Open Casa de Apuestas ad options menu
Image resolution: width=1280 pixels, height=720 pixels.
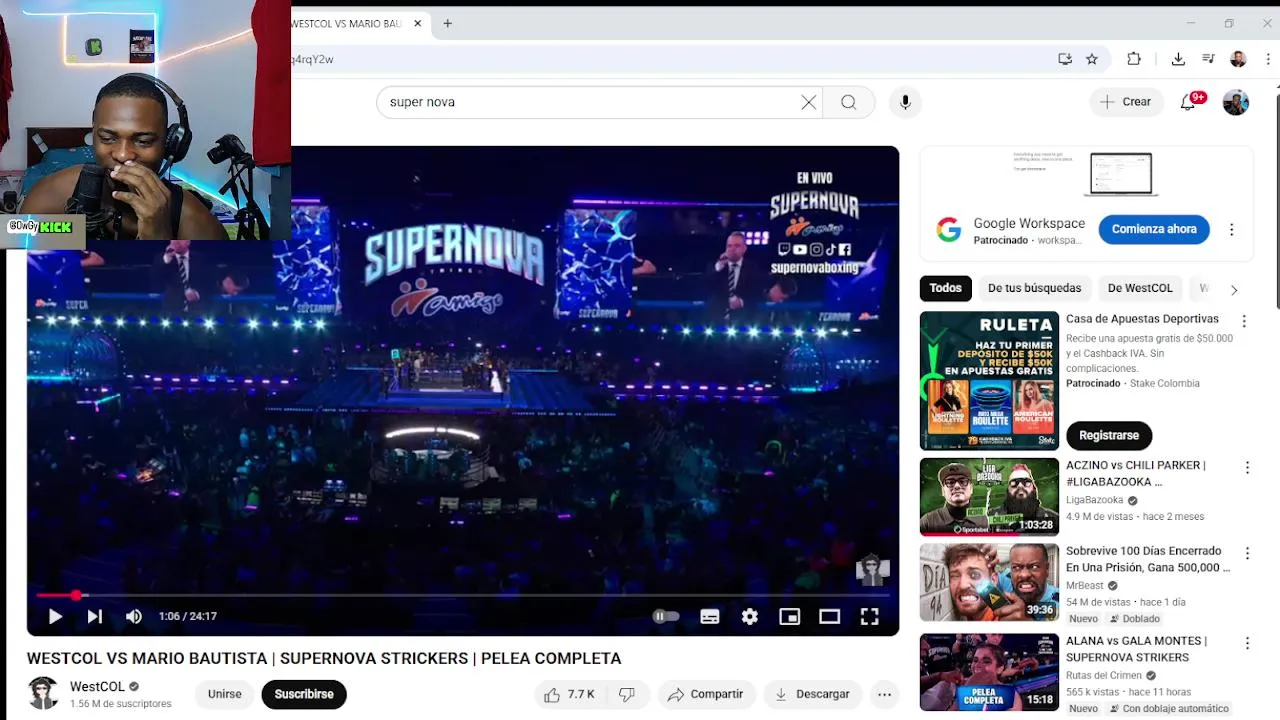tap(1244, 322)
